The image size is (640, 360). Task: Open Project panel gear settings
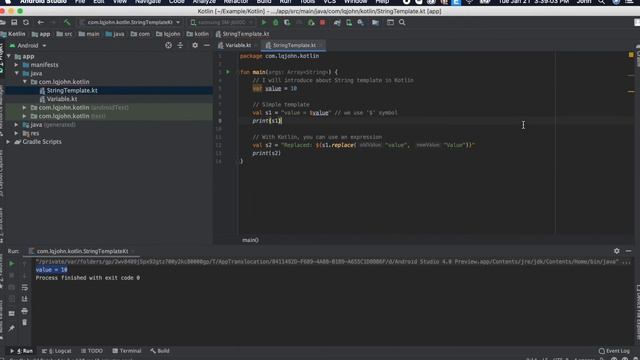coord(195,45)
